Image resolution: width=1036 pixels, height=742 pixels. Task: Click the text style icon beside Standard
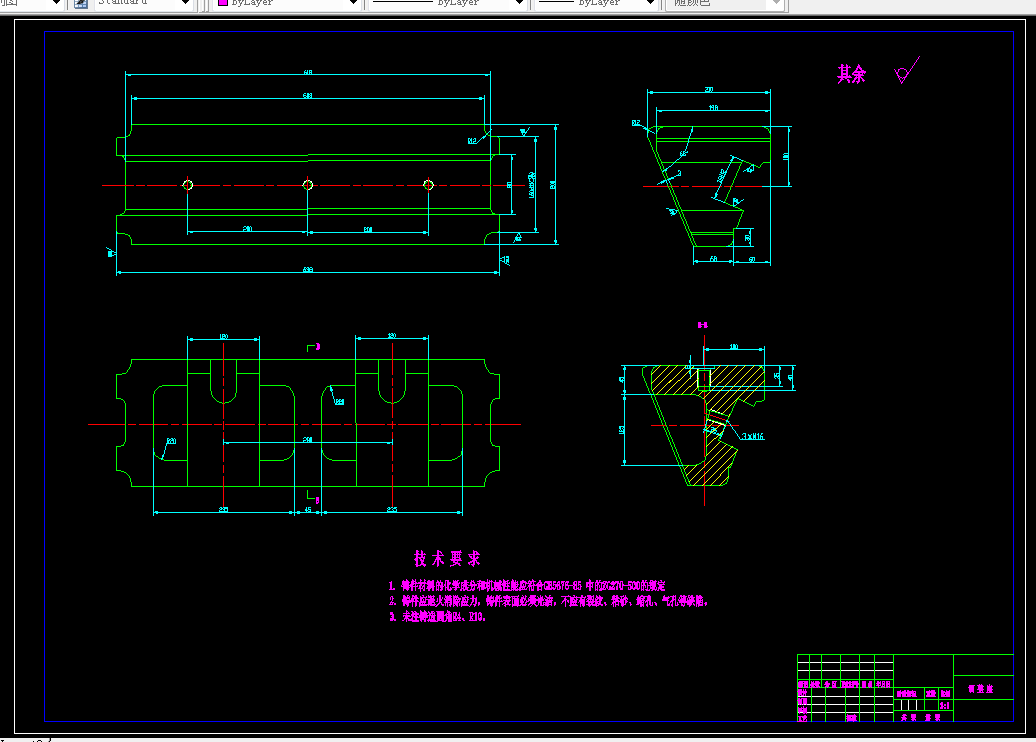point(81,3)
